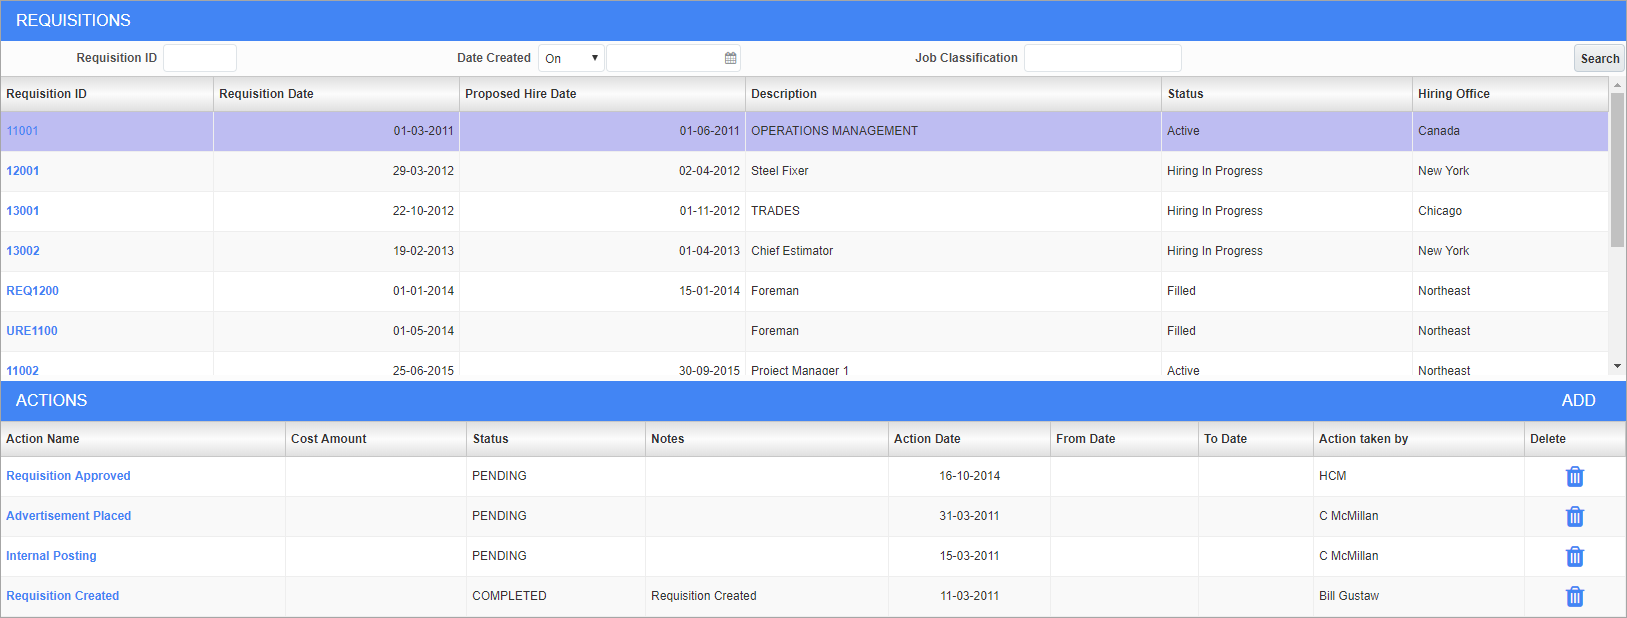Delete the Requisition Approved action
Screen dimensions: 1627x618
[x=1574, y=477]
